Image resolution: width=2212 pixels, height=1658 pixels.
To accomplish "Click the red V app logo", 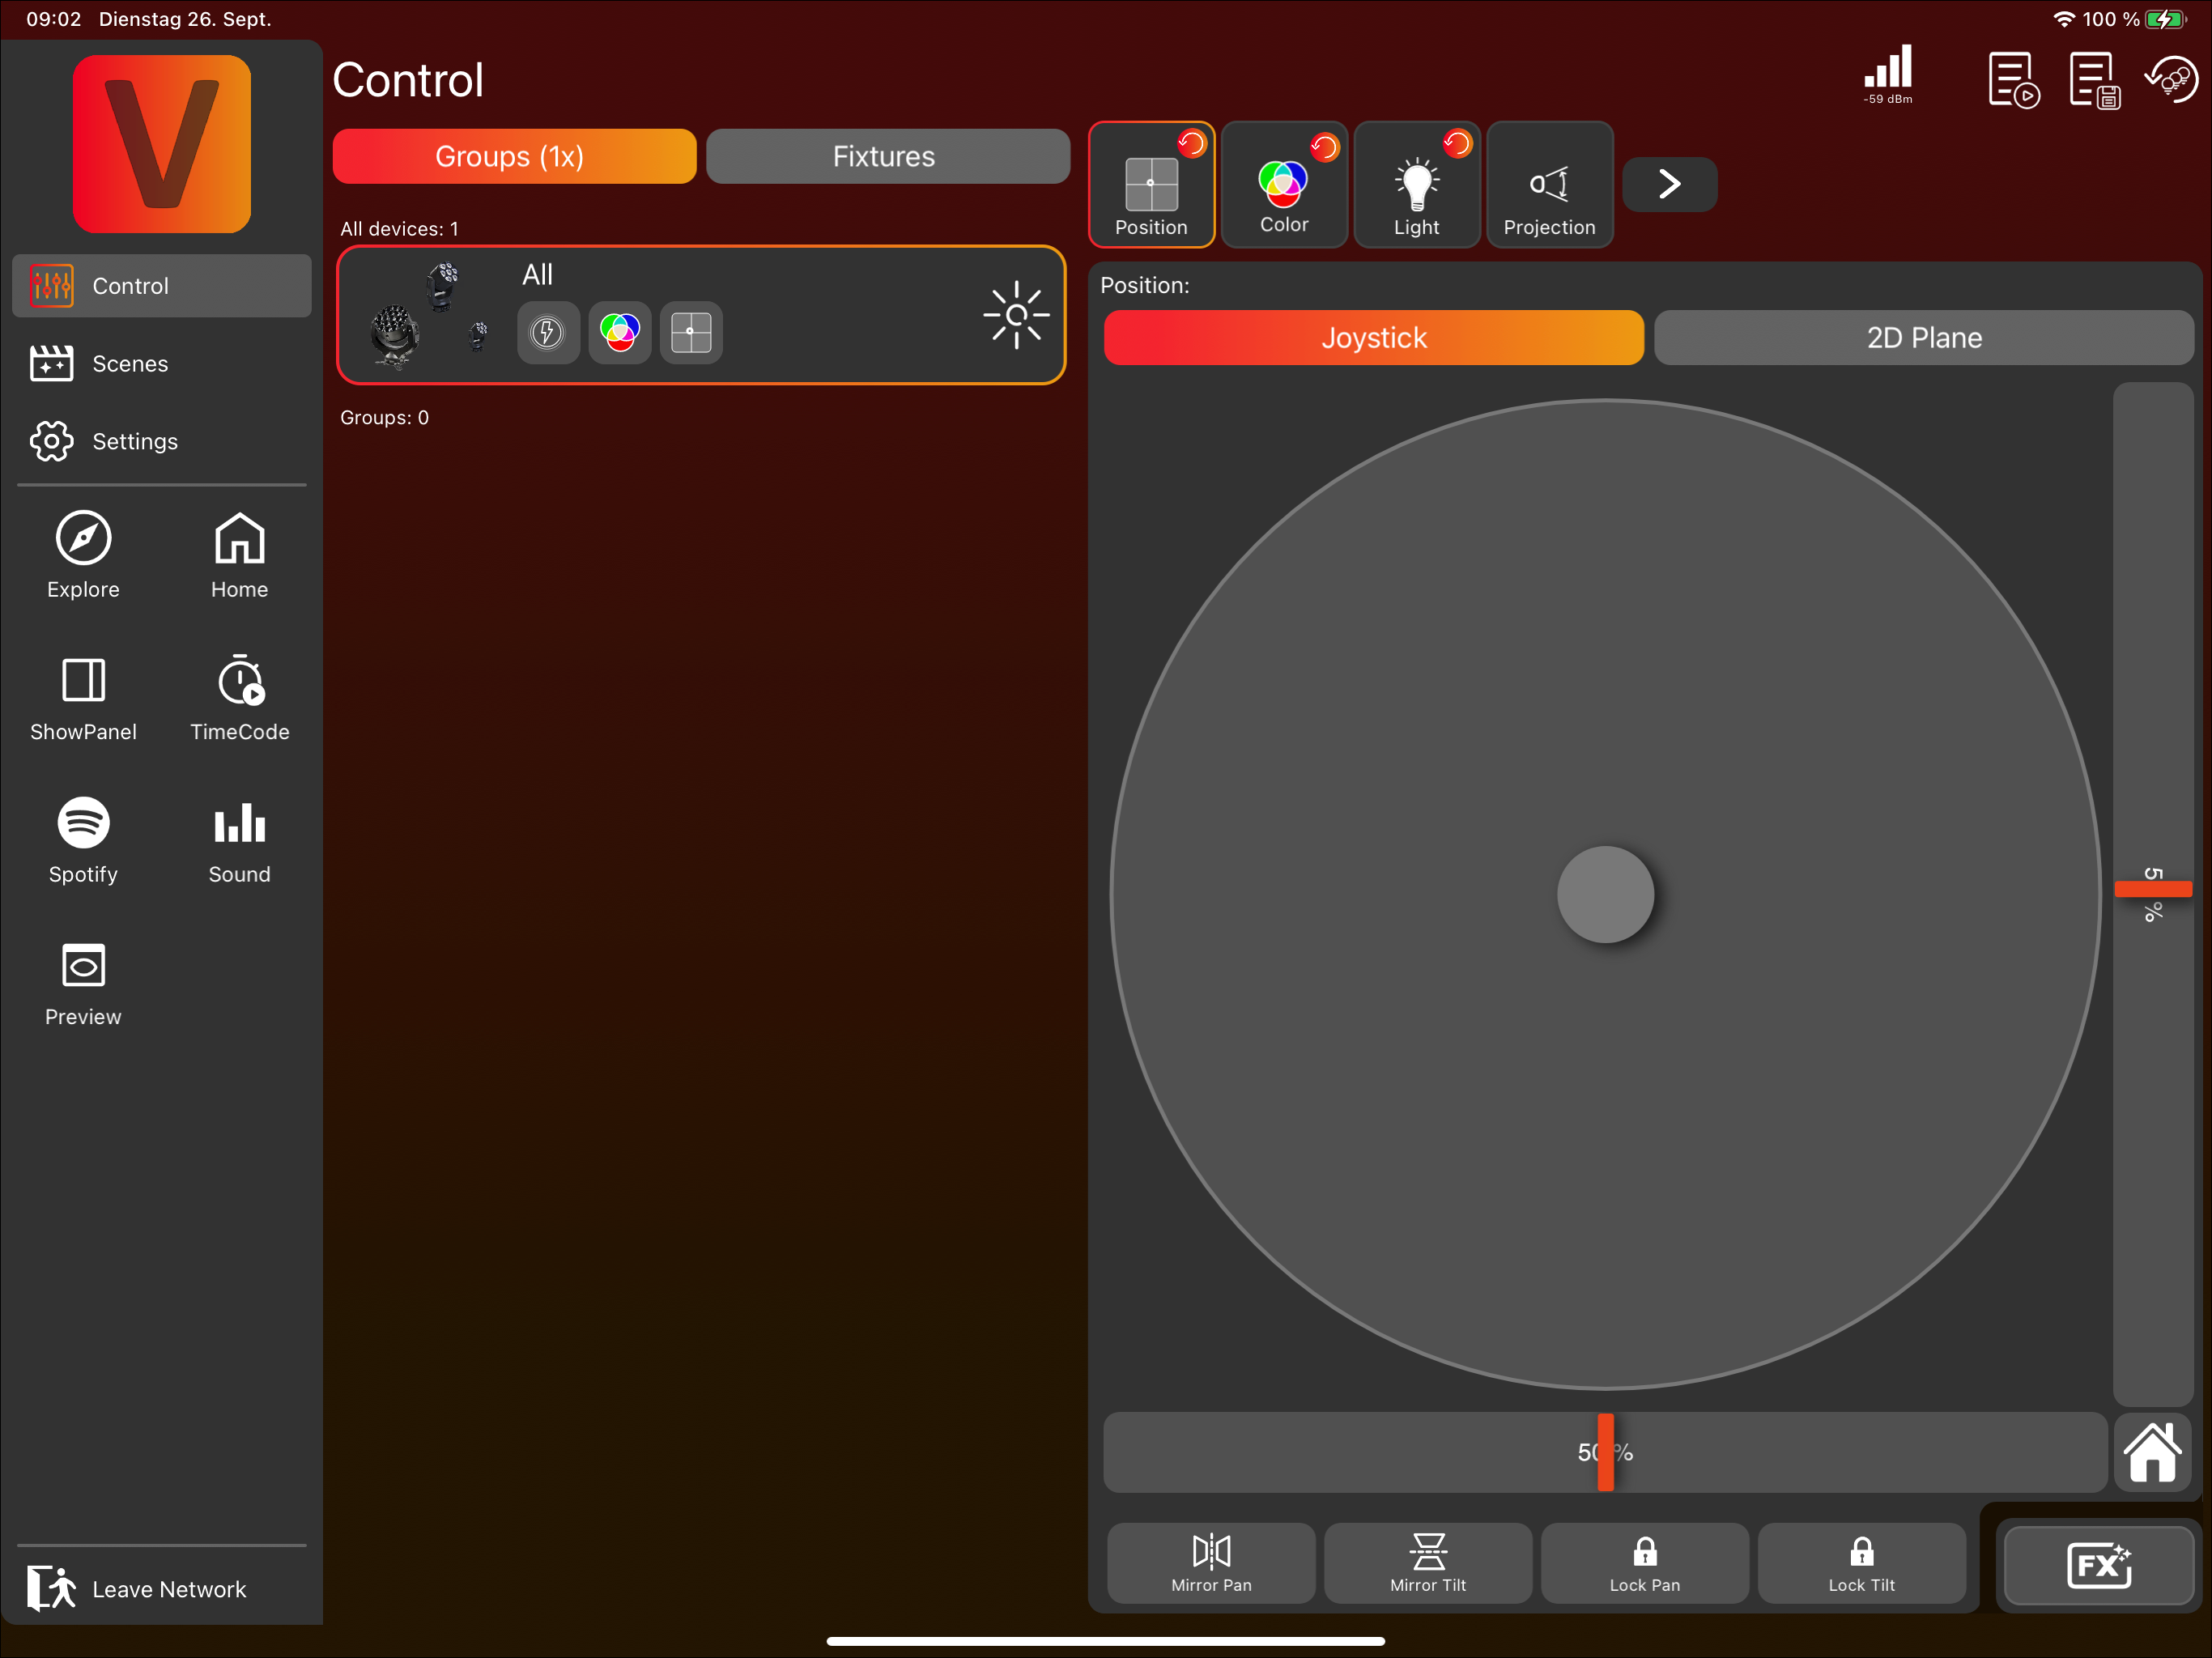I will coord(162,144).
